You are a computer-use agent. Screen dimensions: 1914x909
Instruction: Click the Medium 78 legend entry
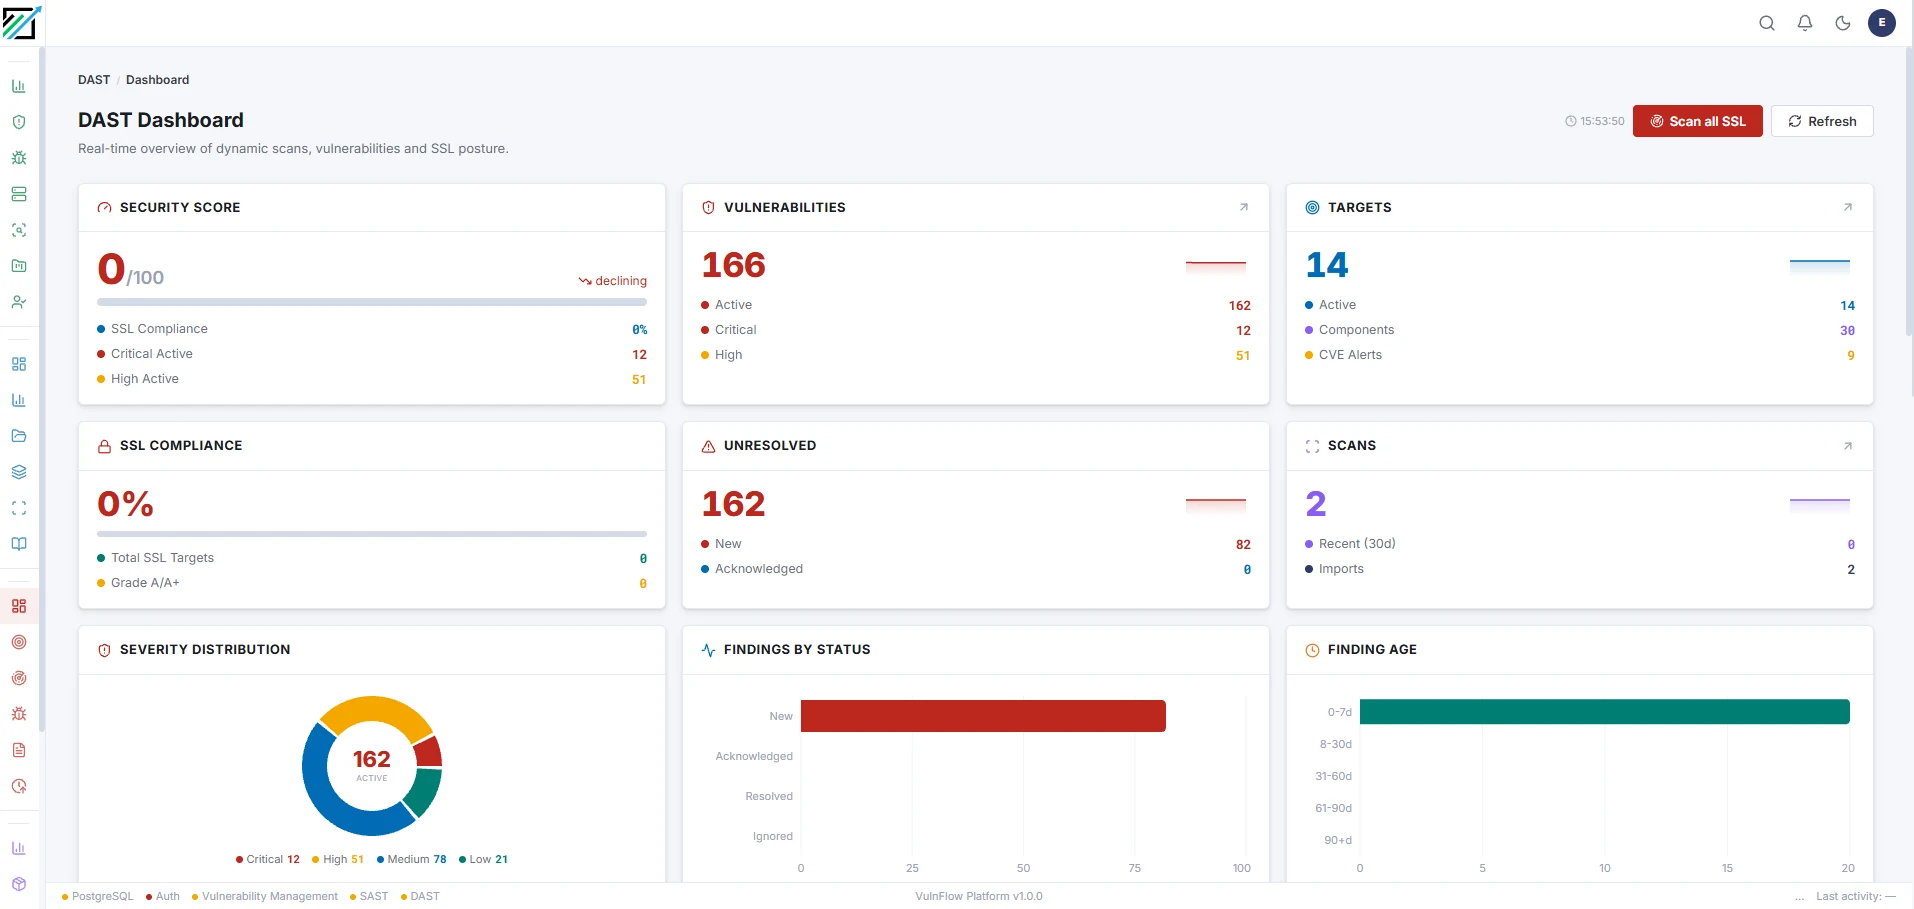(x=411, y=859)
